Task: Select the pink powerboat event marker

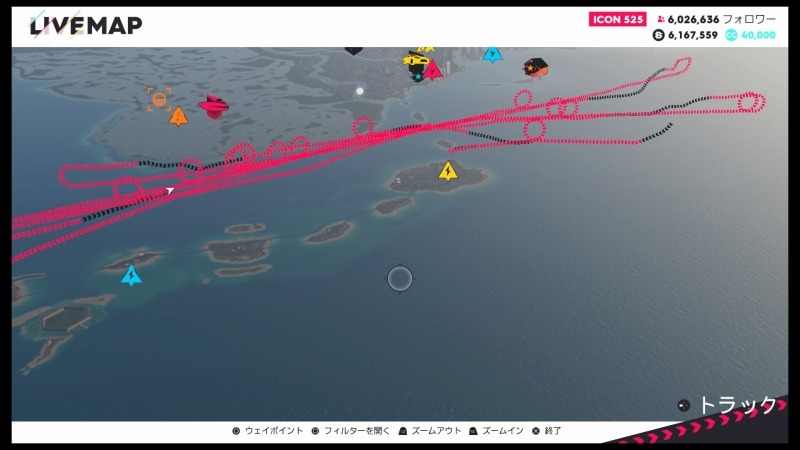Action: [214, 106]
